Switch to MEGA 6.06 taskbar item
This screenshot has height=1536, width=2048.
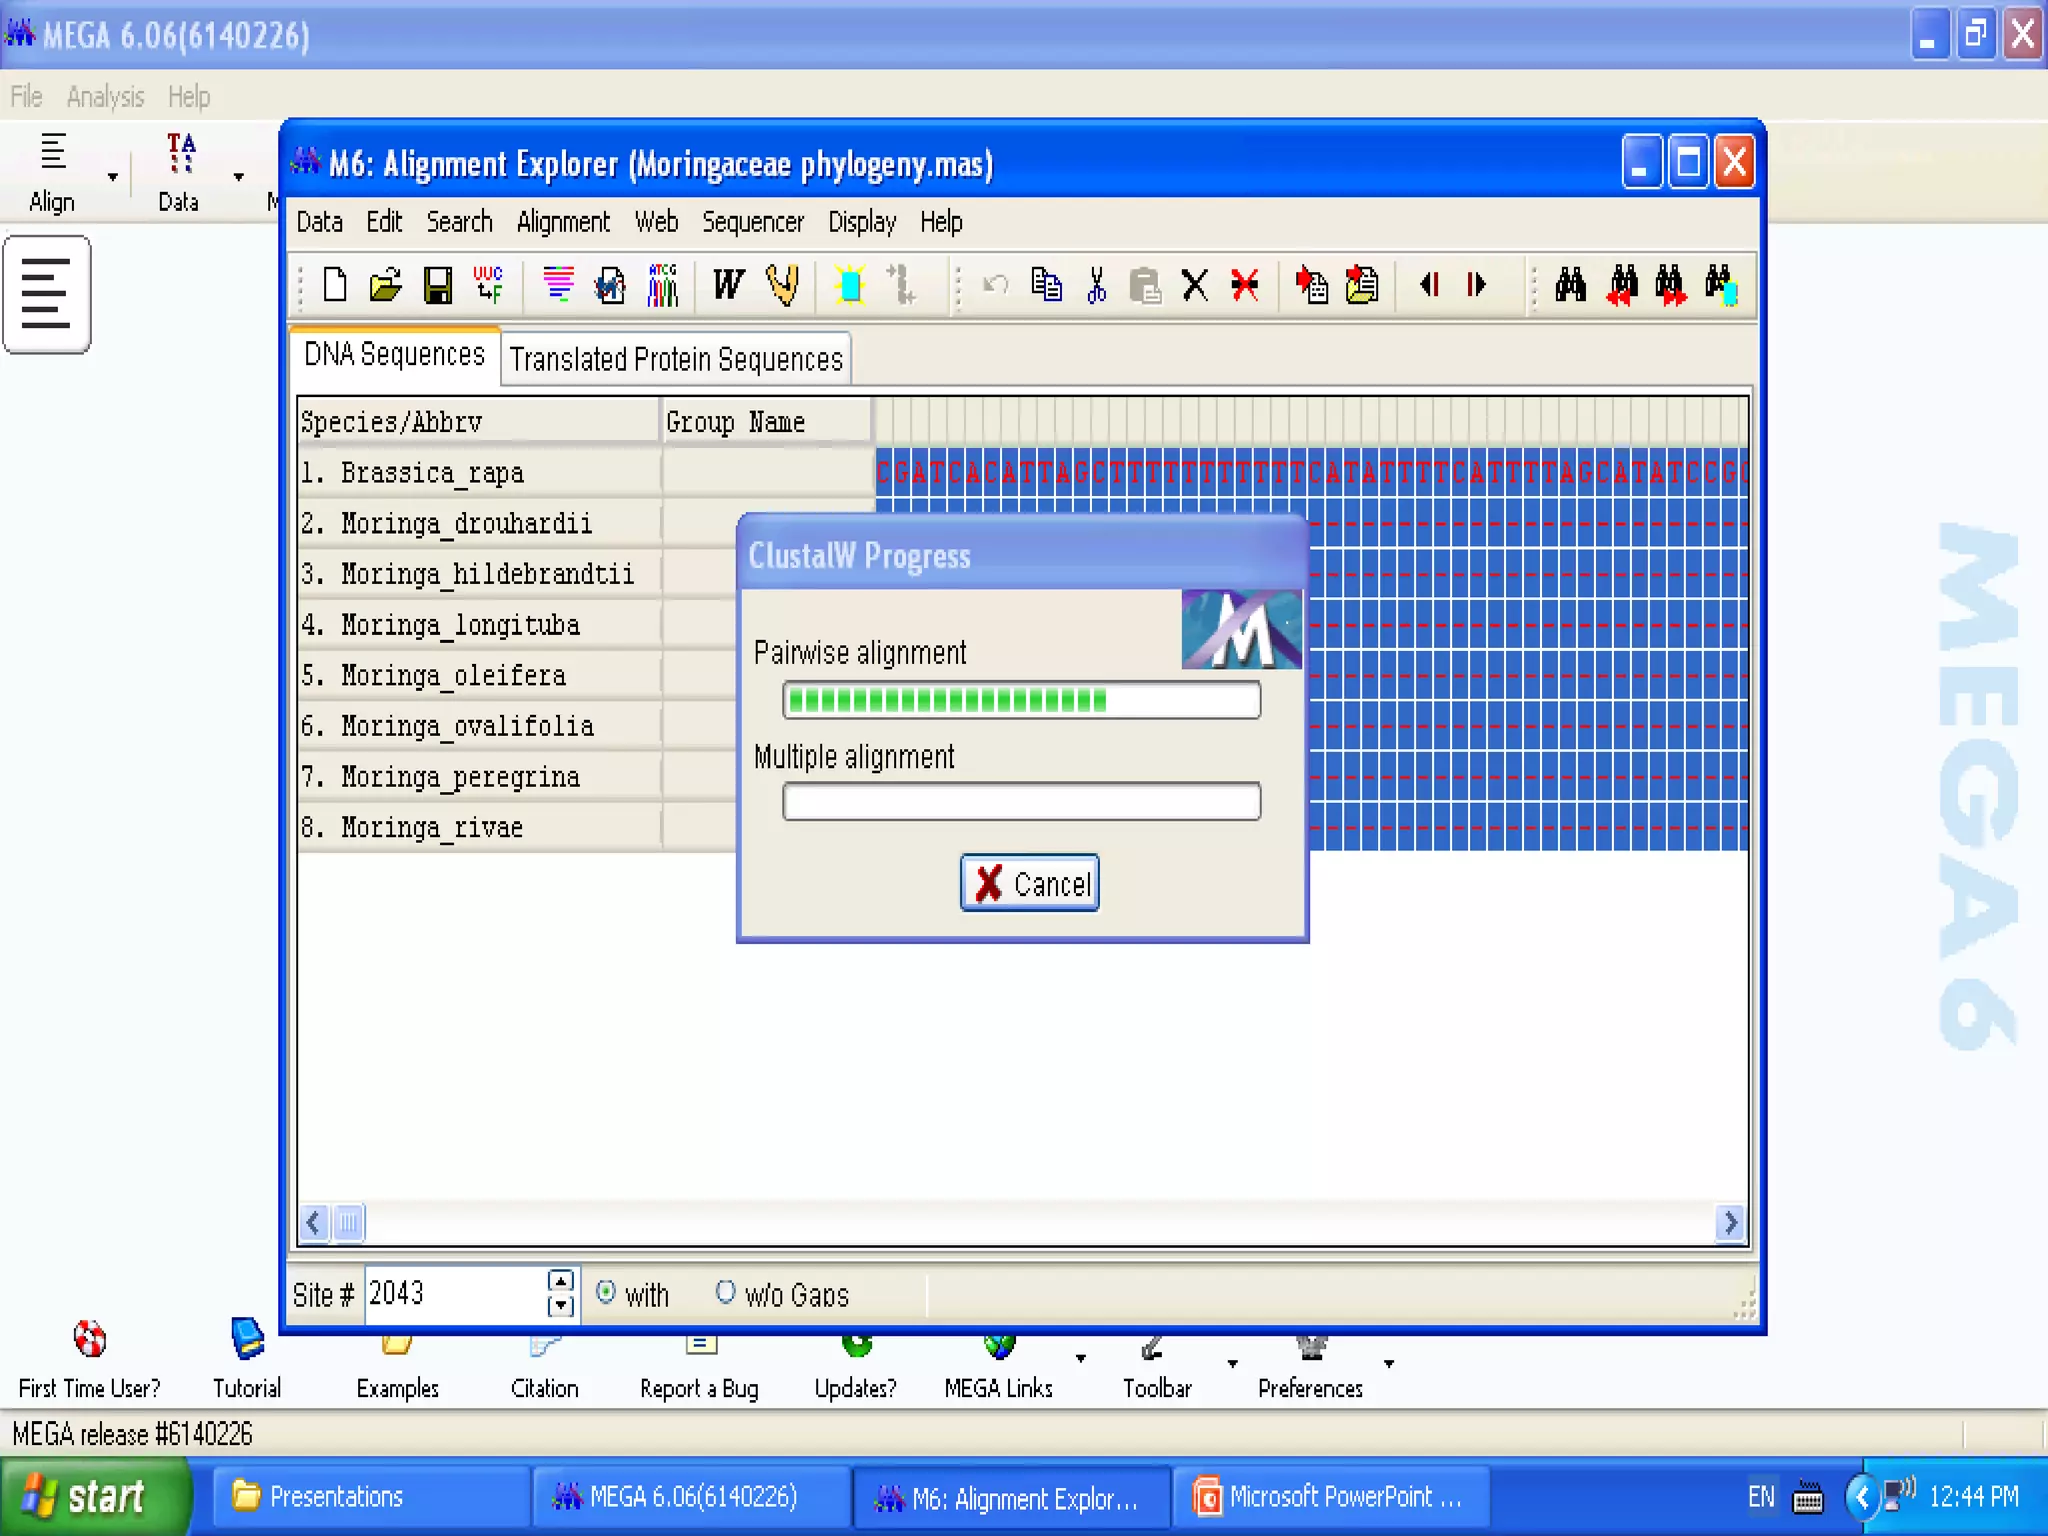(x=690, y=1497)
